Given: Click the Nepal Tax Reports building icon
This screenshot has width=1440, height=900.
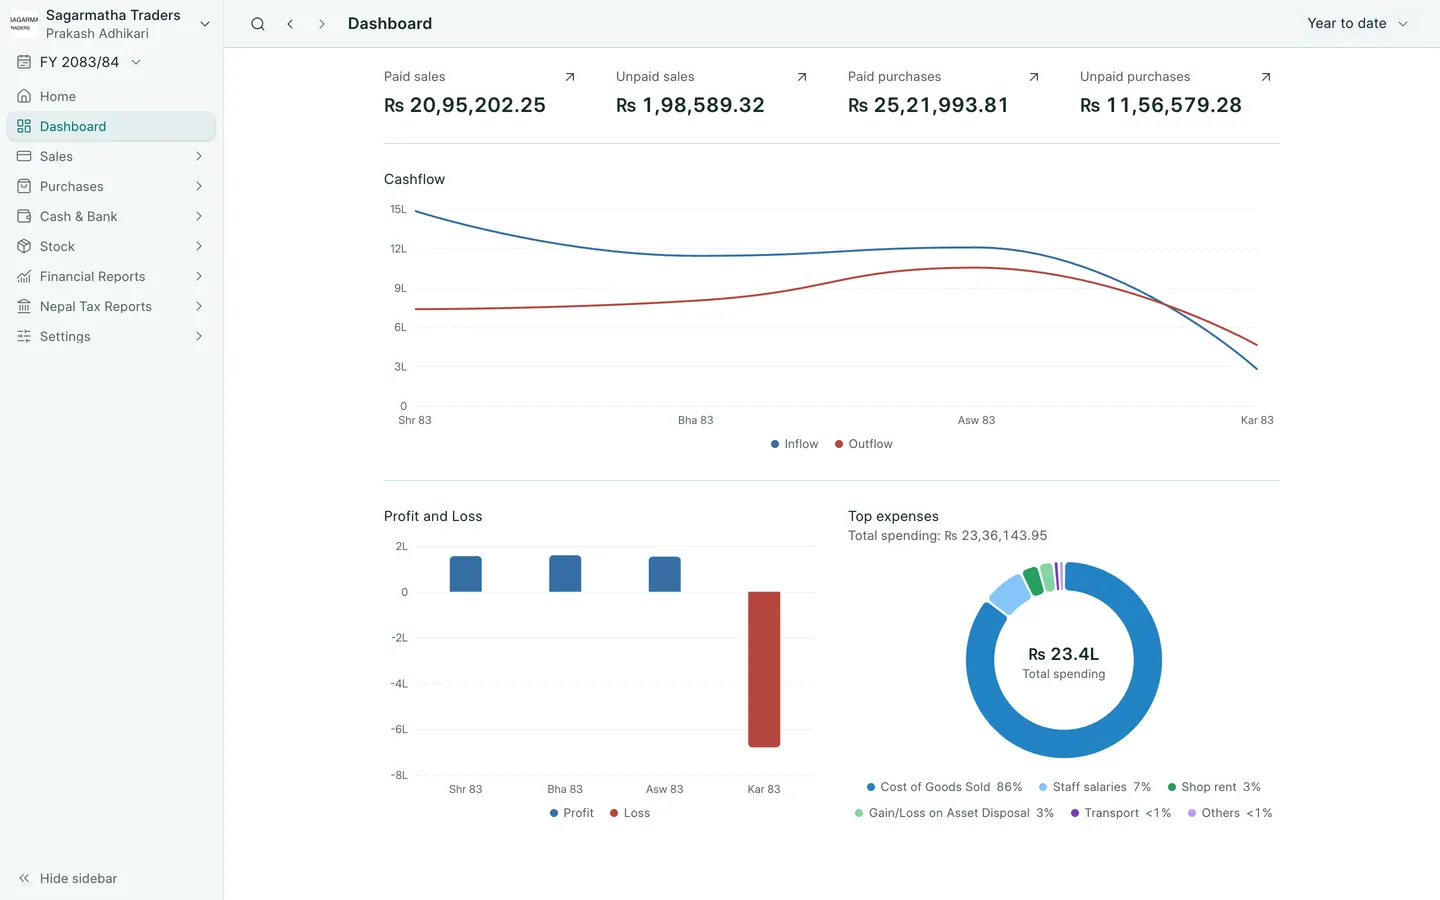Looking at the screenshot, I should (24, 306).
